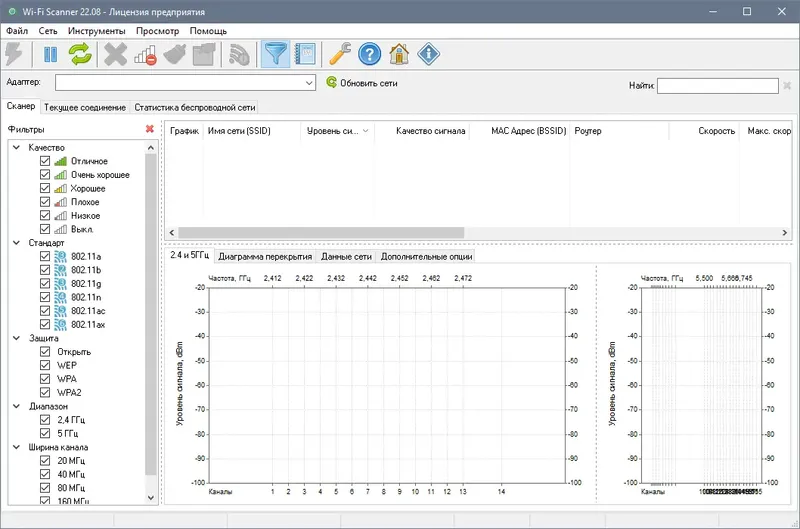This screenshot has height=529, width=800.
Task: Switch to Статистика беспроводной сети tab
Action: [194, 108]
